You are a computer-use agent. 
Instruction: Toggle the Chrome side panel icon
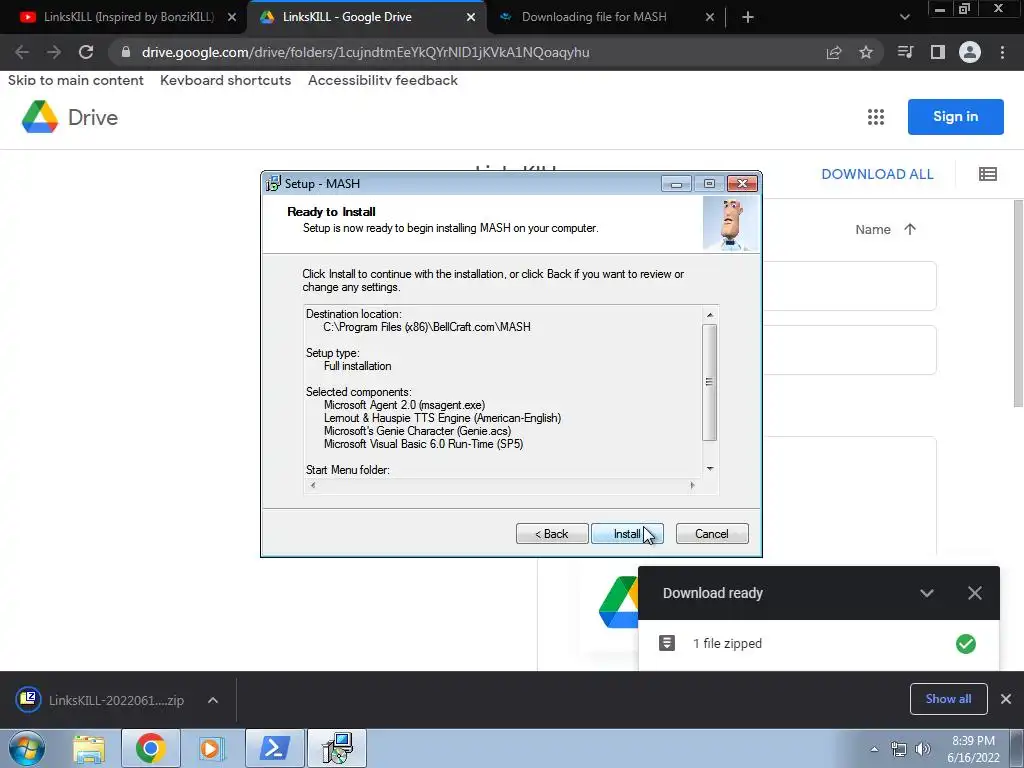(x=938, y=52)
